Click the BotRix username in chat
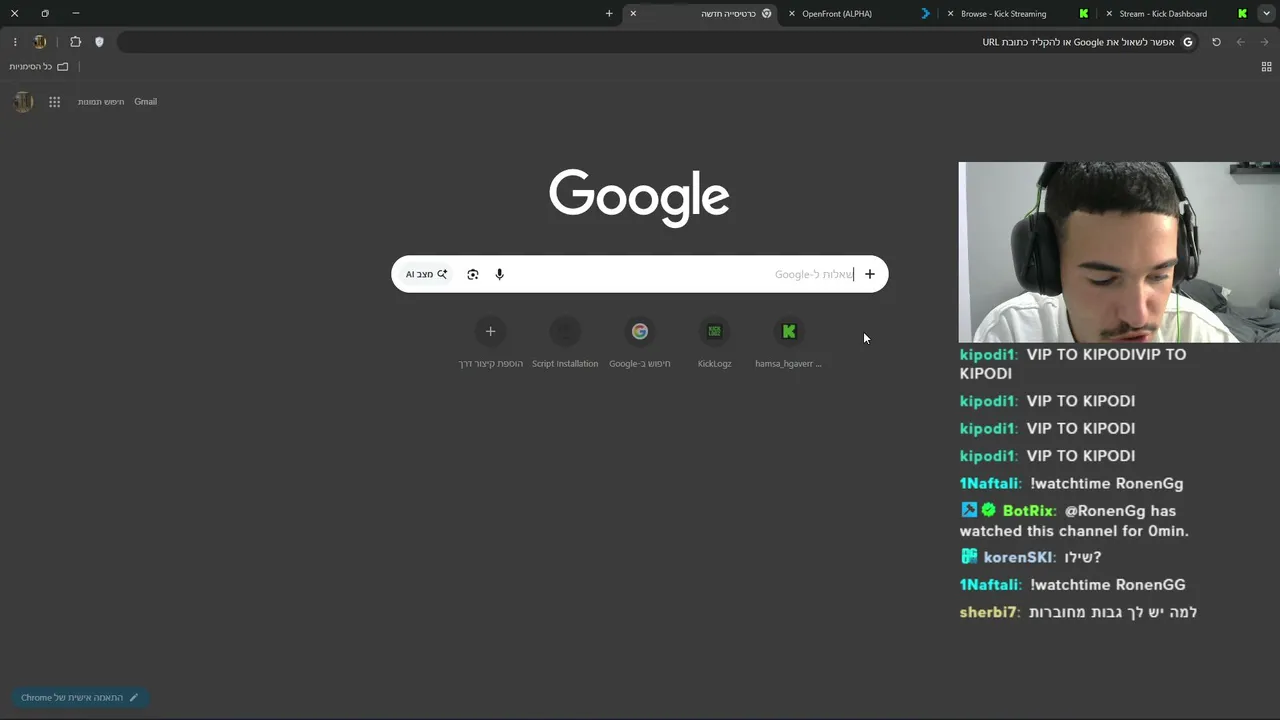The width and height of the screenshot is (1280, 720). pos(1028,511)
